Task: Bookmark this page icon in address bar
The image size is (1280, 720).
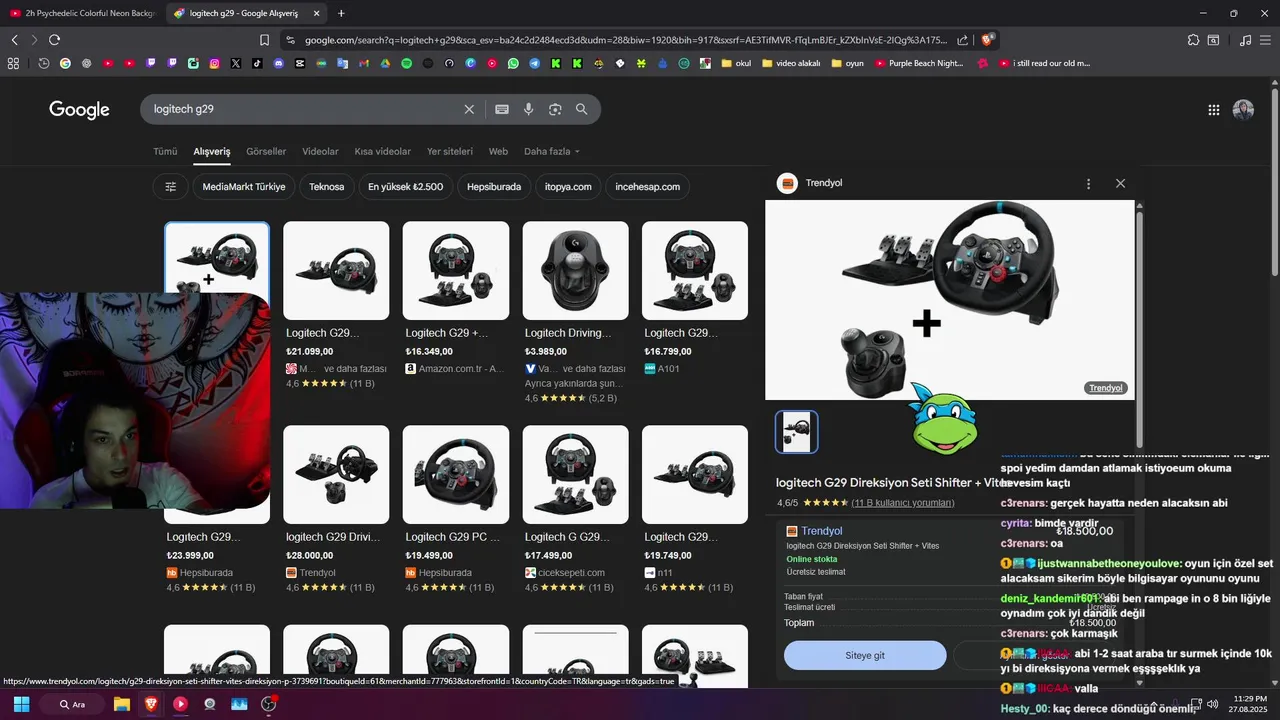Action: point(264,40)
